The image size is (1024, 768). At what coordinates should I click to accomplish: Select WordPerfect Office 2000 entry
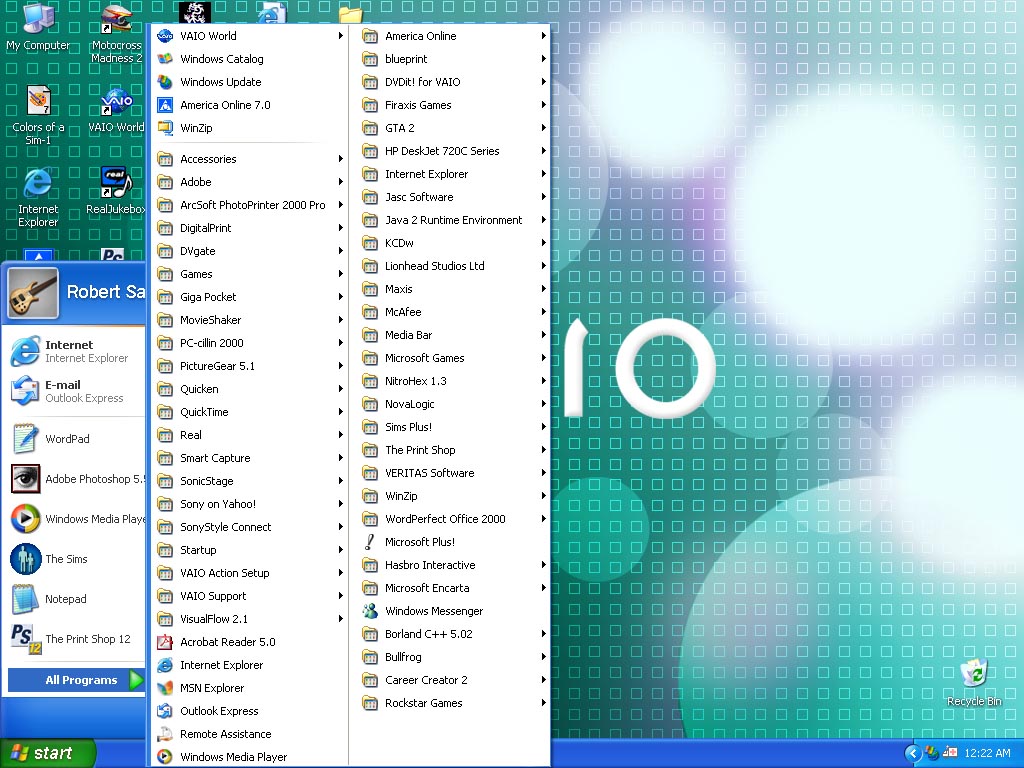coord(453,519)
